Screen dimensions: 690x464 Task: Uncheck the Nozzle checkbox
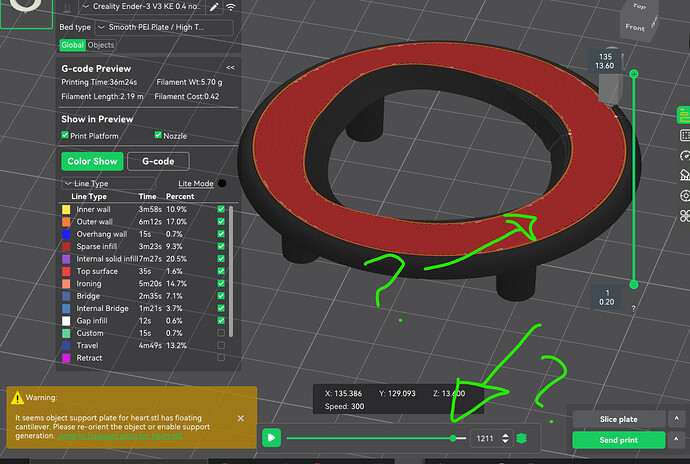click(x=158, y=135)
